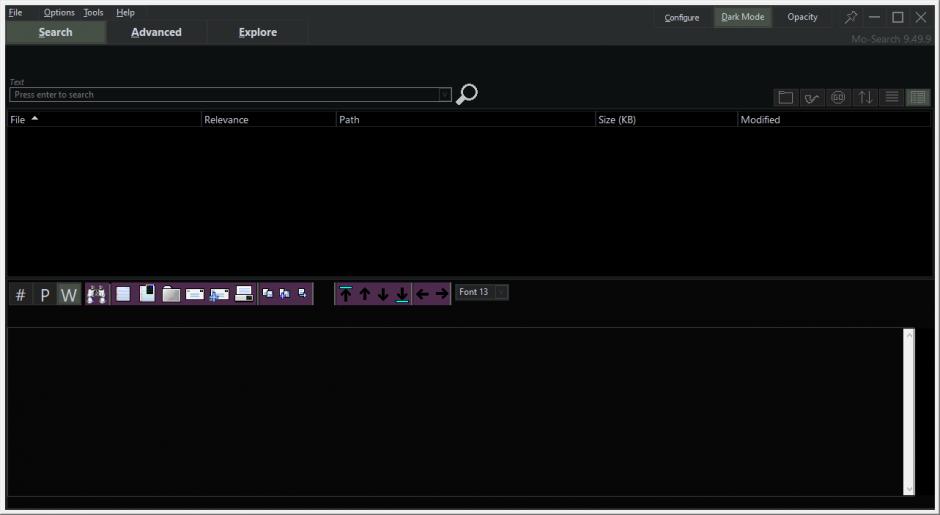Maximize the Mo-Search window
This screenshot has width=940, height=515.
897,17
